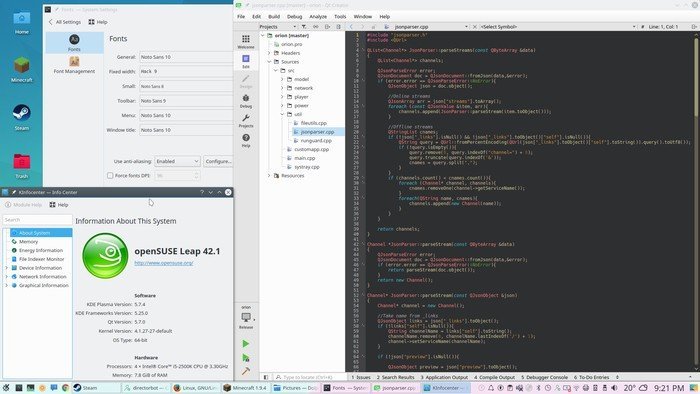
Task: Open Select Symbol dropdown
Action: (558, 27)
